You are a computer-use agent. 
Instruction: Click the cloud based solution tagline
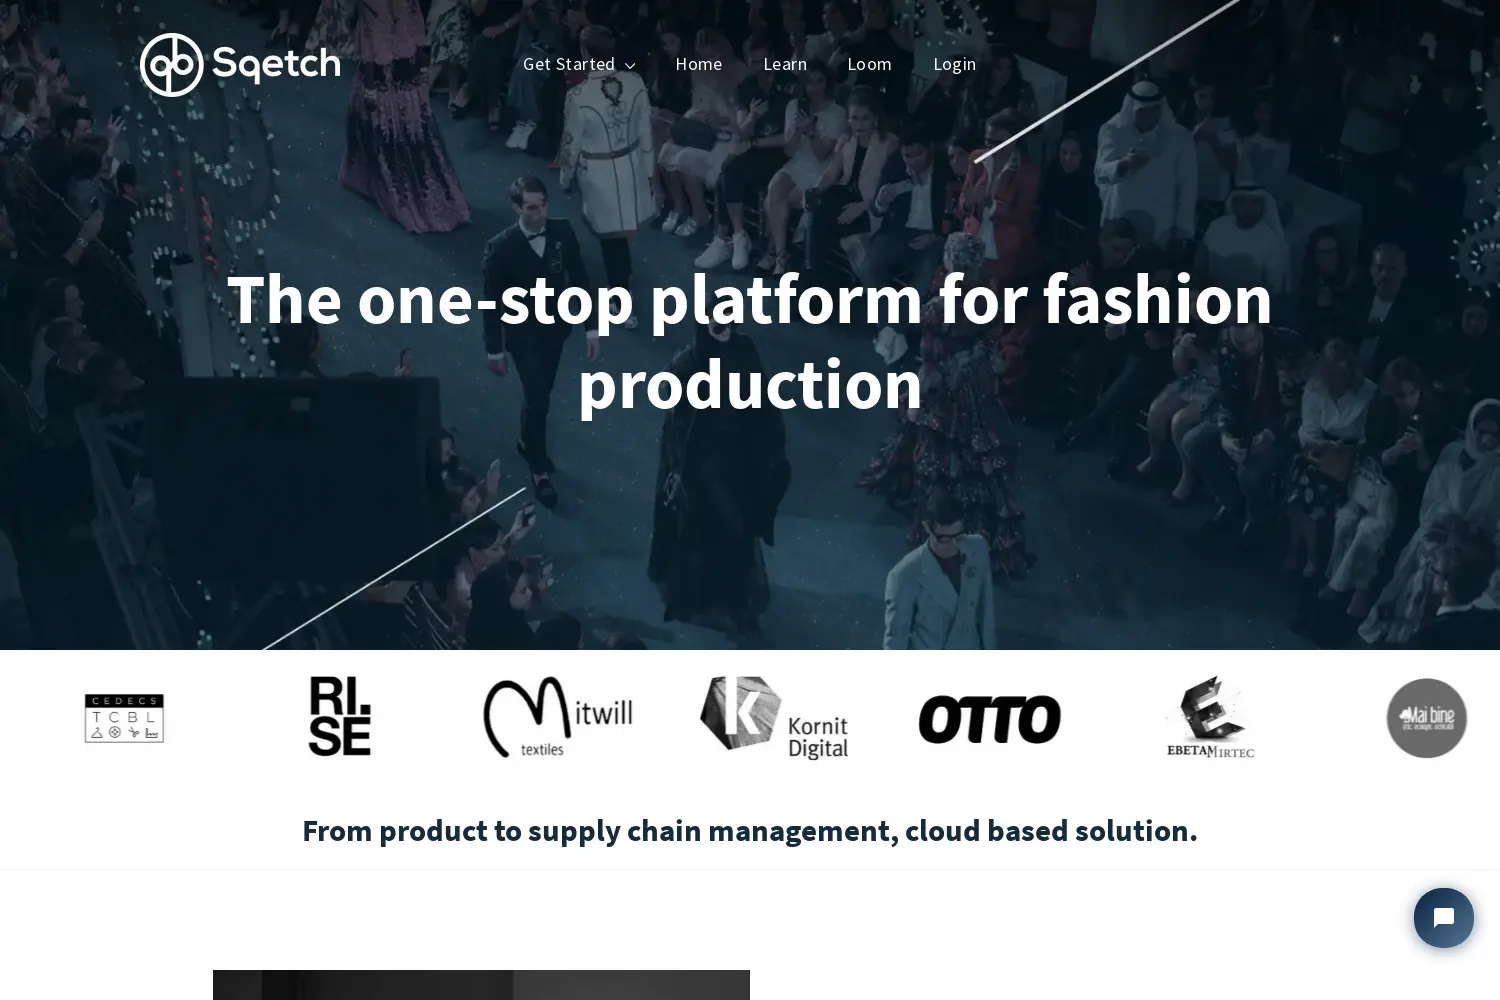click(750, 830)
